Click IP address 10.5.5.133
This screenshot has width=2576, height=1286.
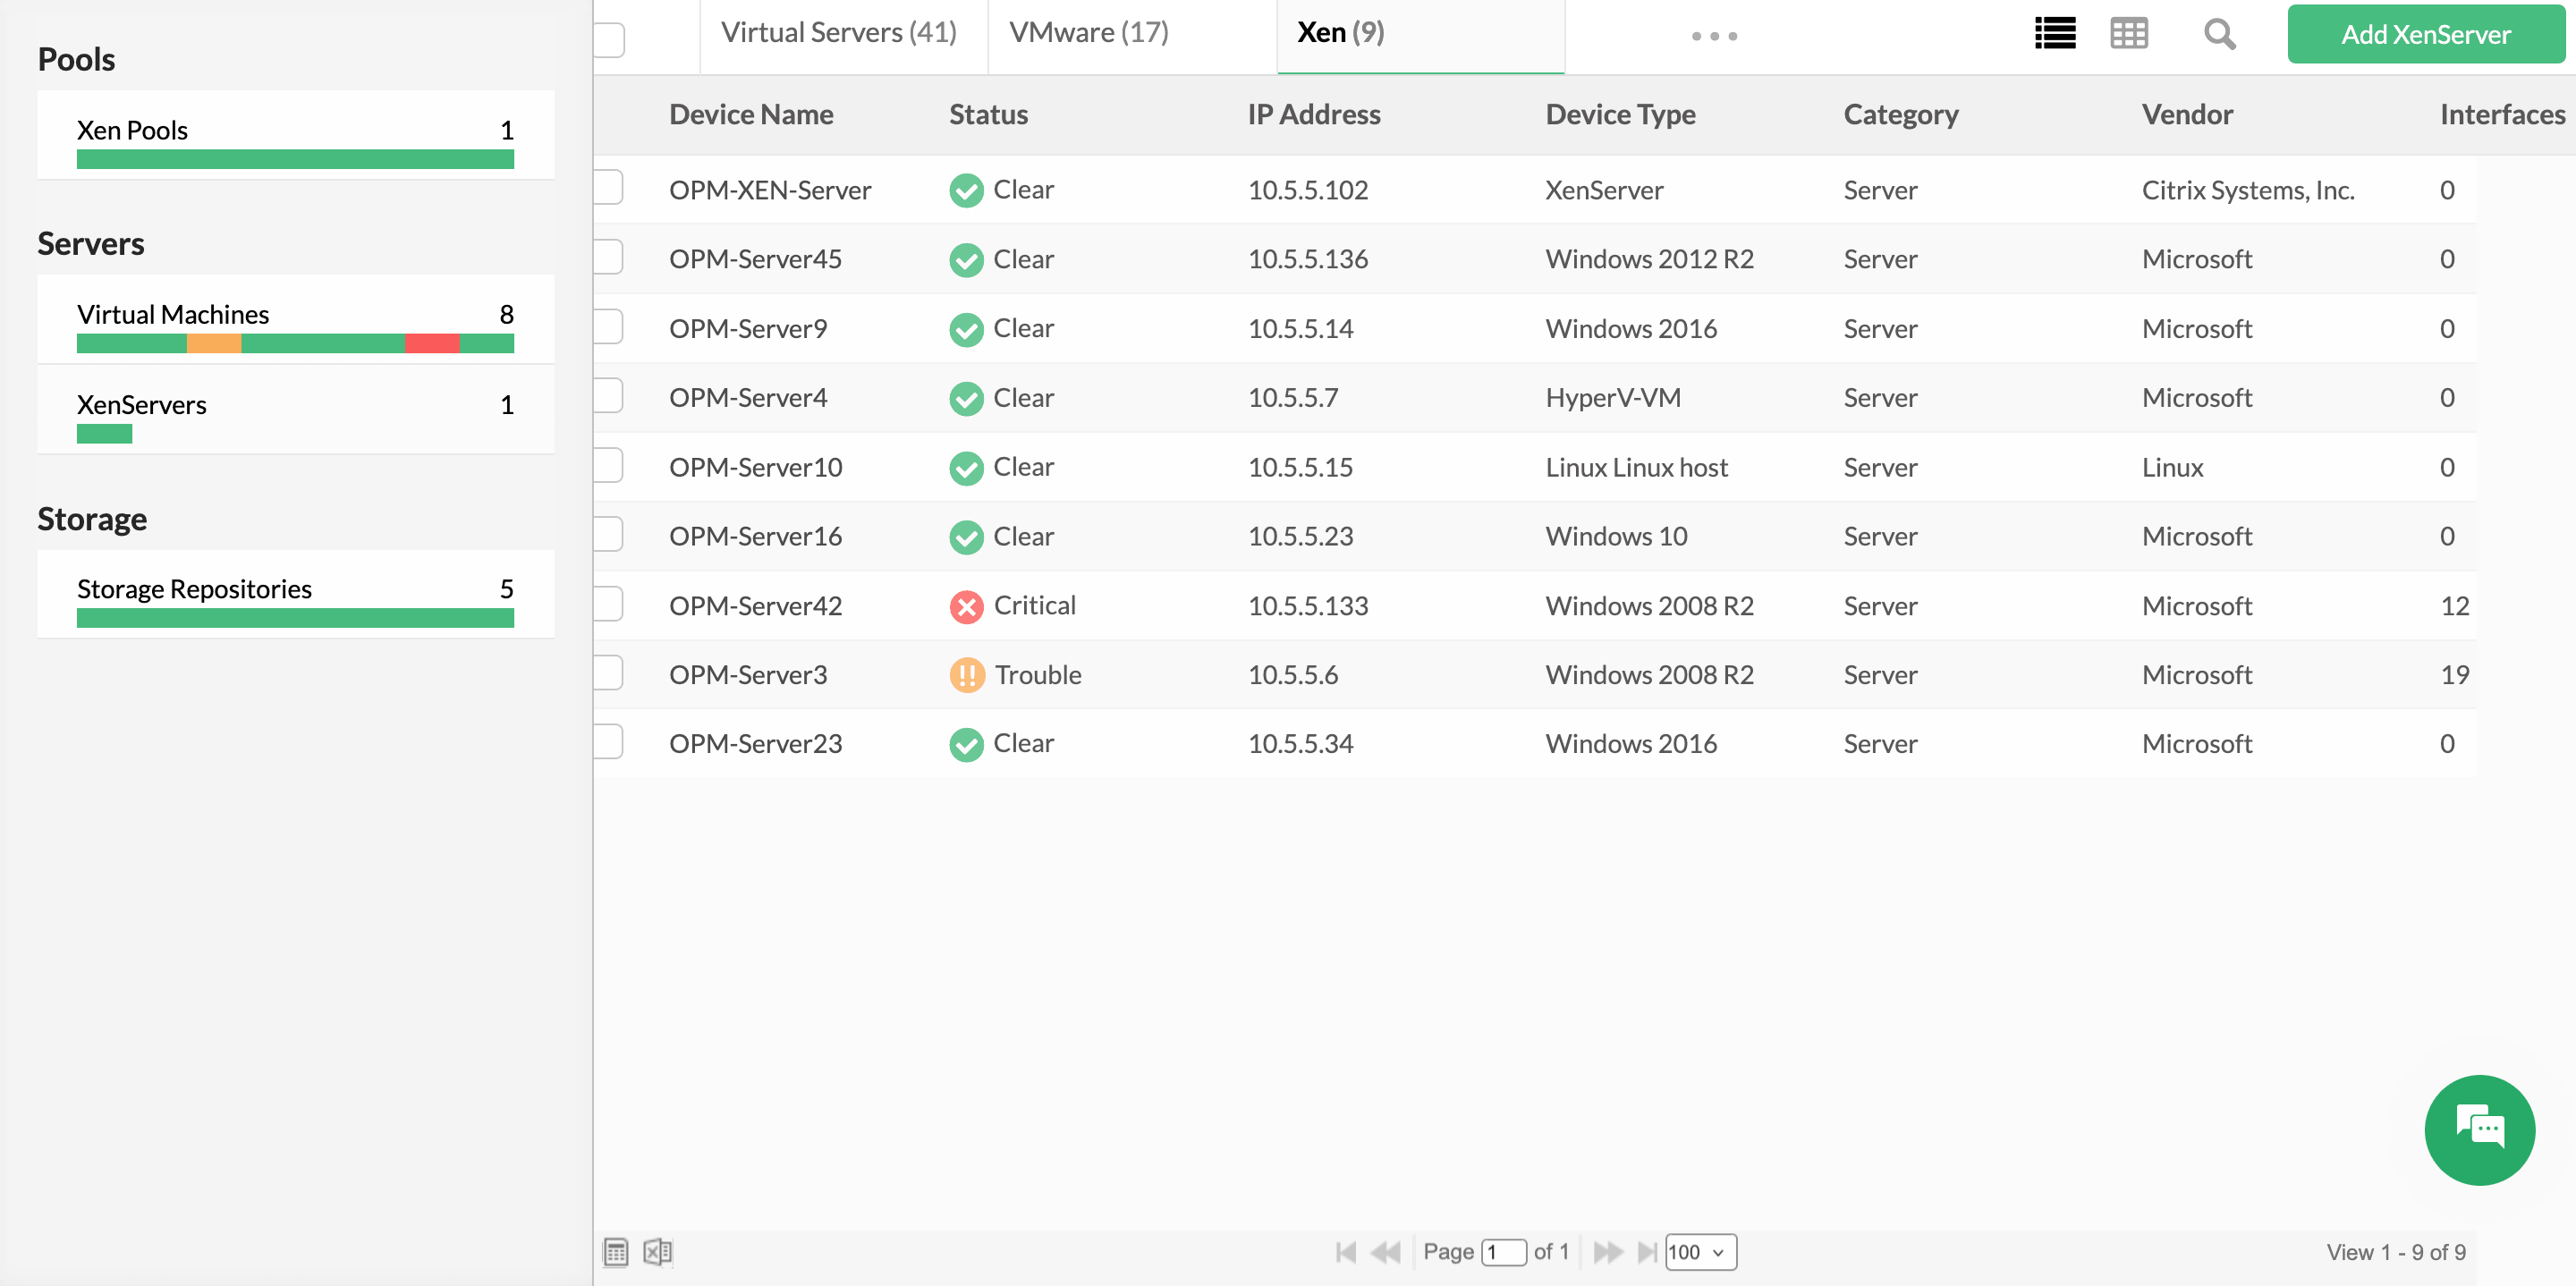(x=1308, y=606)
